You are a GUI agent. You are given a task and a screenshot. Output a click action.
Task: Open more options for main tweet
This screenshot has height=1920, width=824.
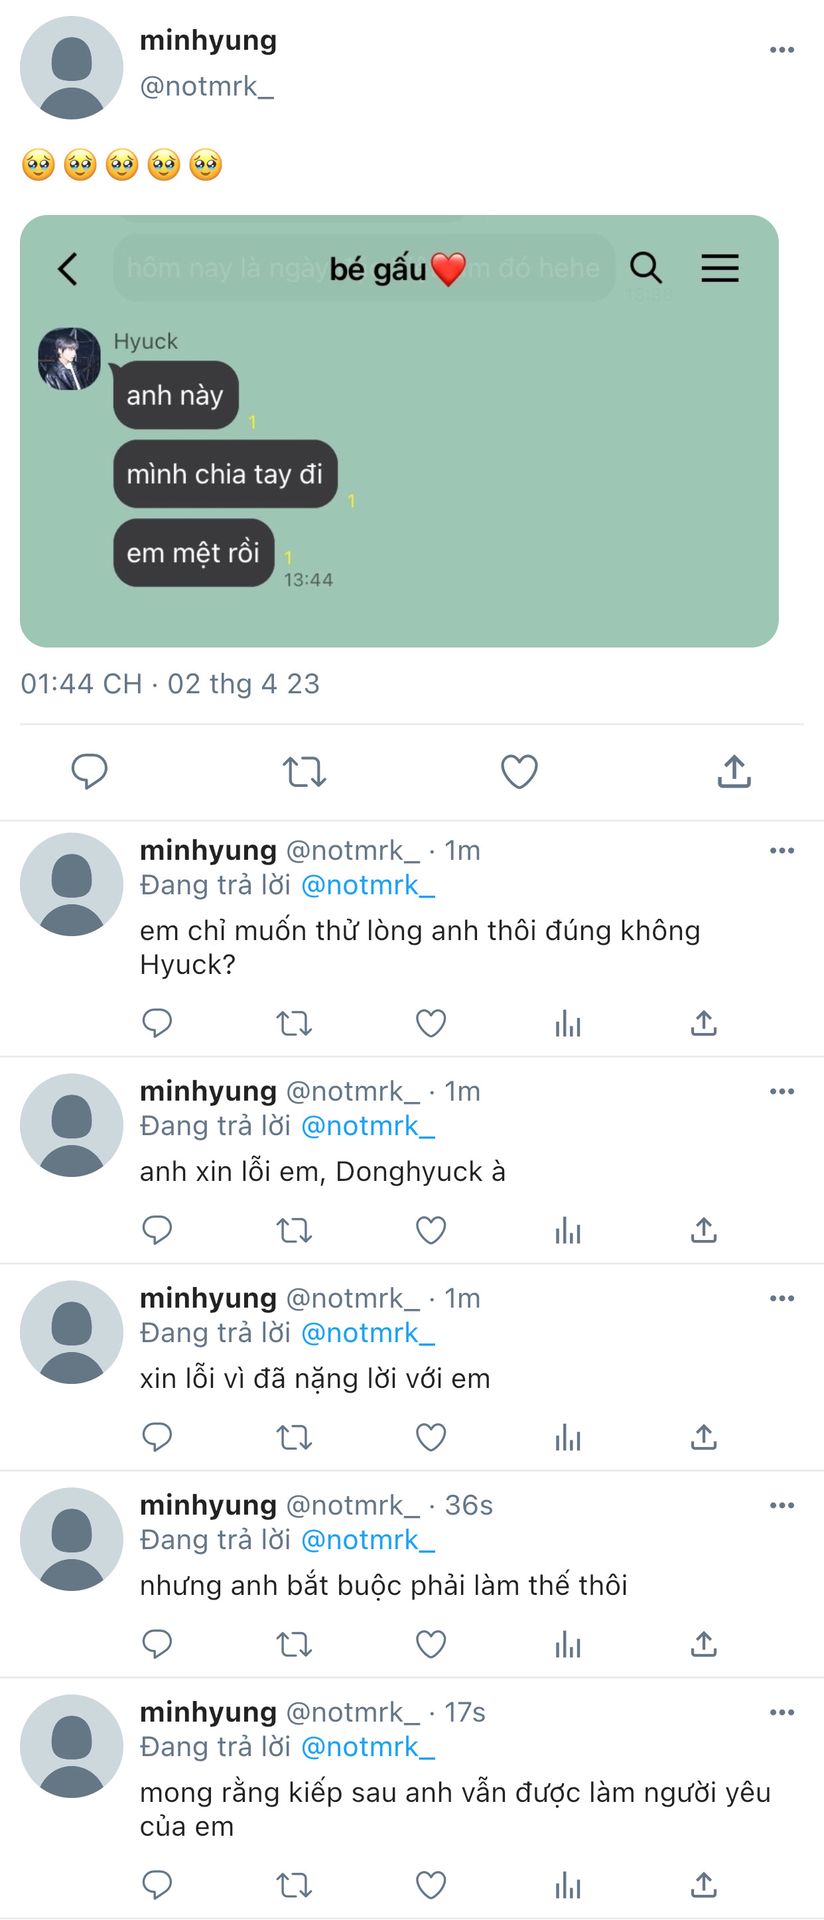click(x=782, y=50)
